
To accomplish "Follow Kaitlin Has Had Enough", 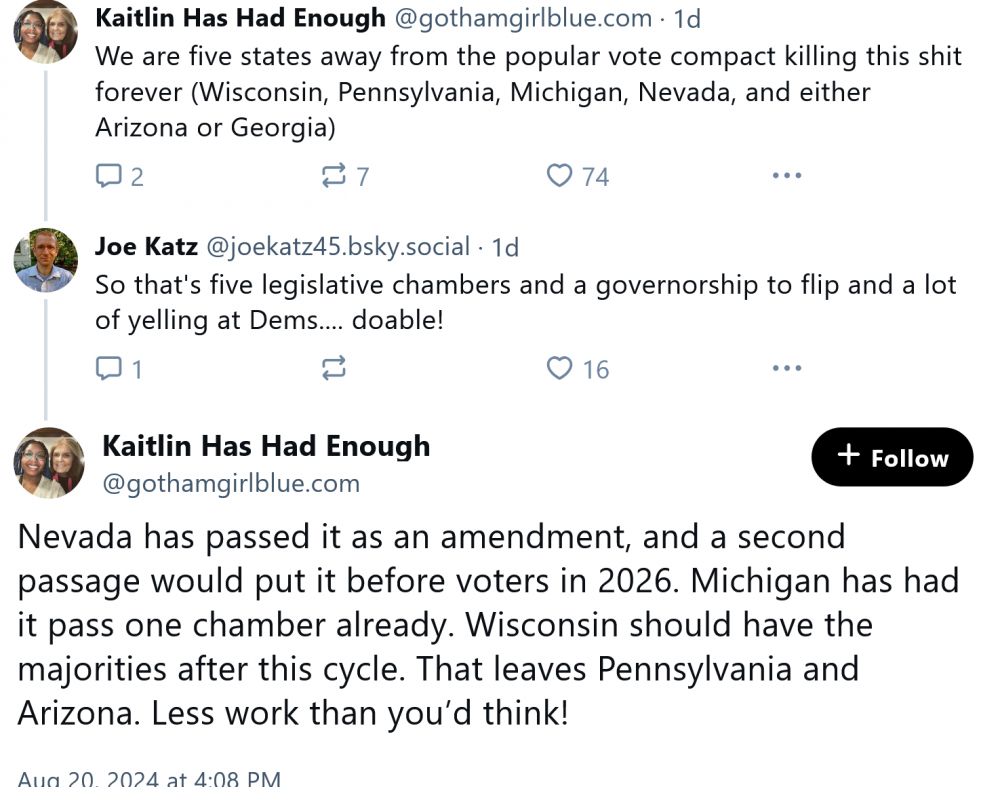I will coord(892,457).
